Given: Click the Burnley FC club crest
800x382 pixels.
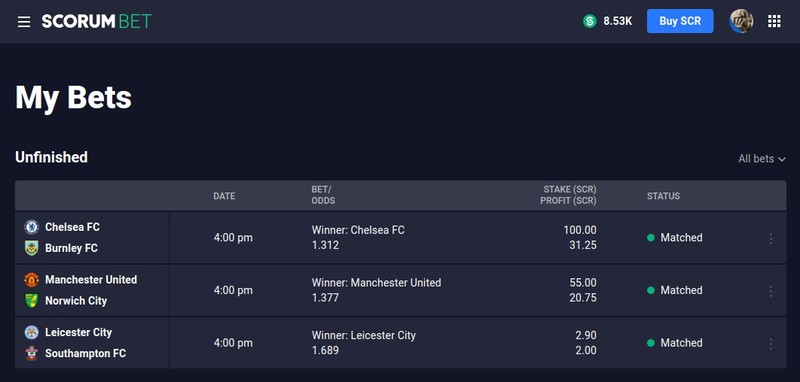Looking at the screenshot, I should [32, 248].
